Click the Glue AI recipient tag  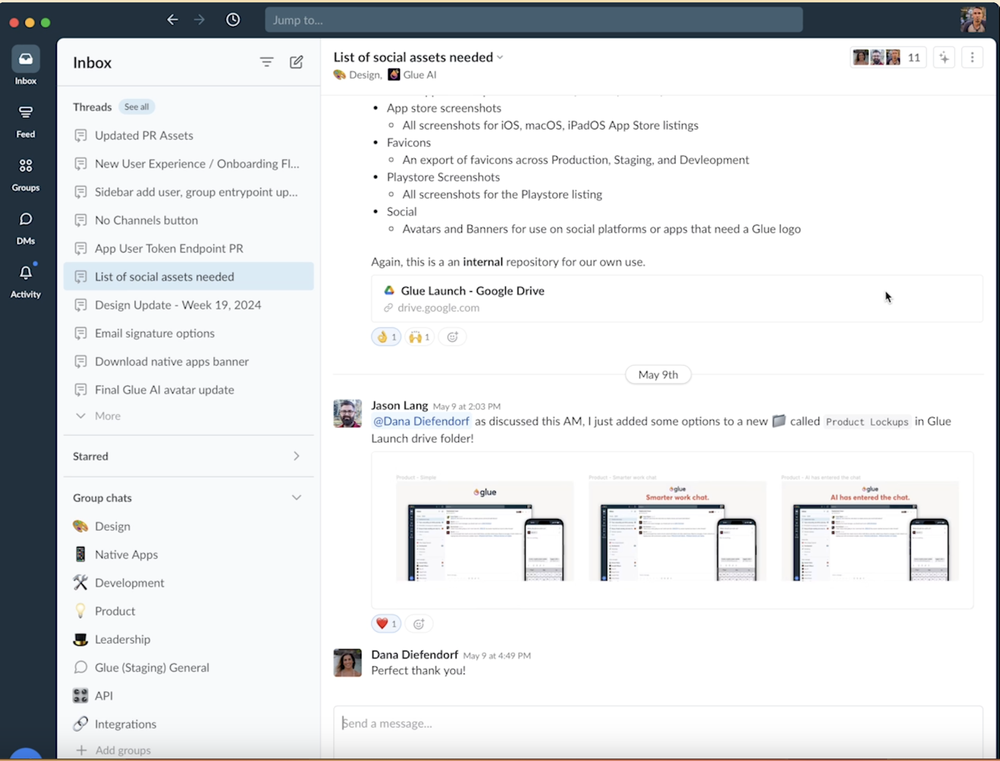coord(412,75)
